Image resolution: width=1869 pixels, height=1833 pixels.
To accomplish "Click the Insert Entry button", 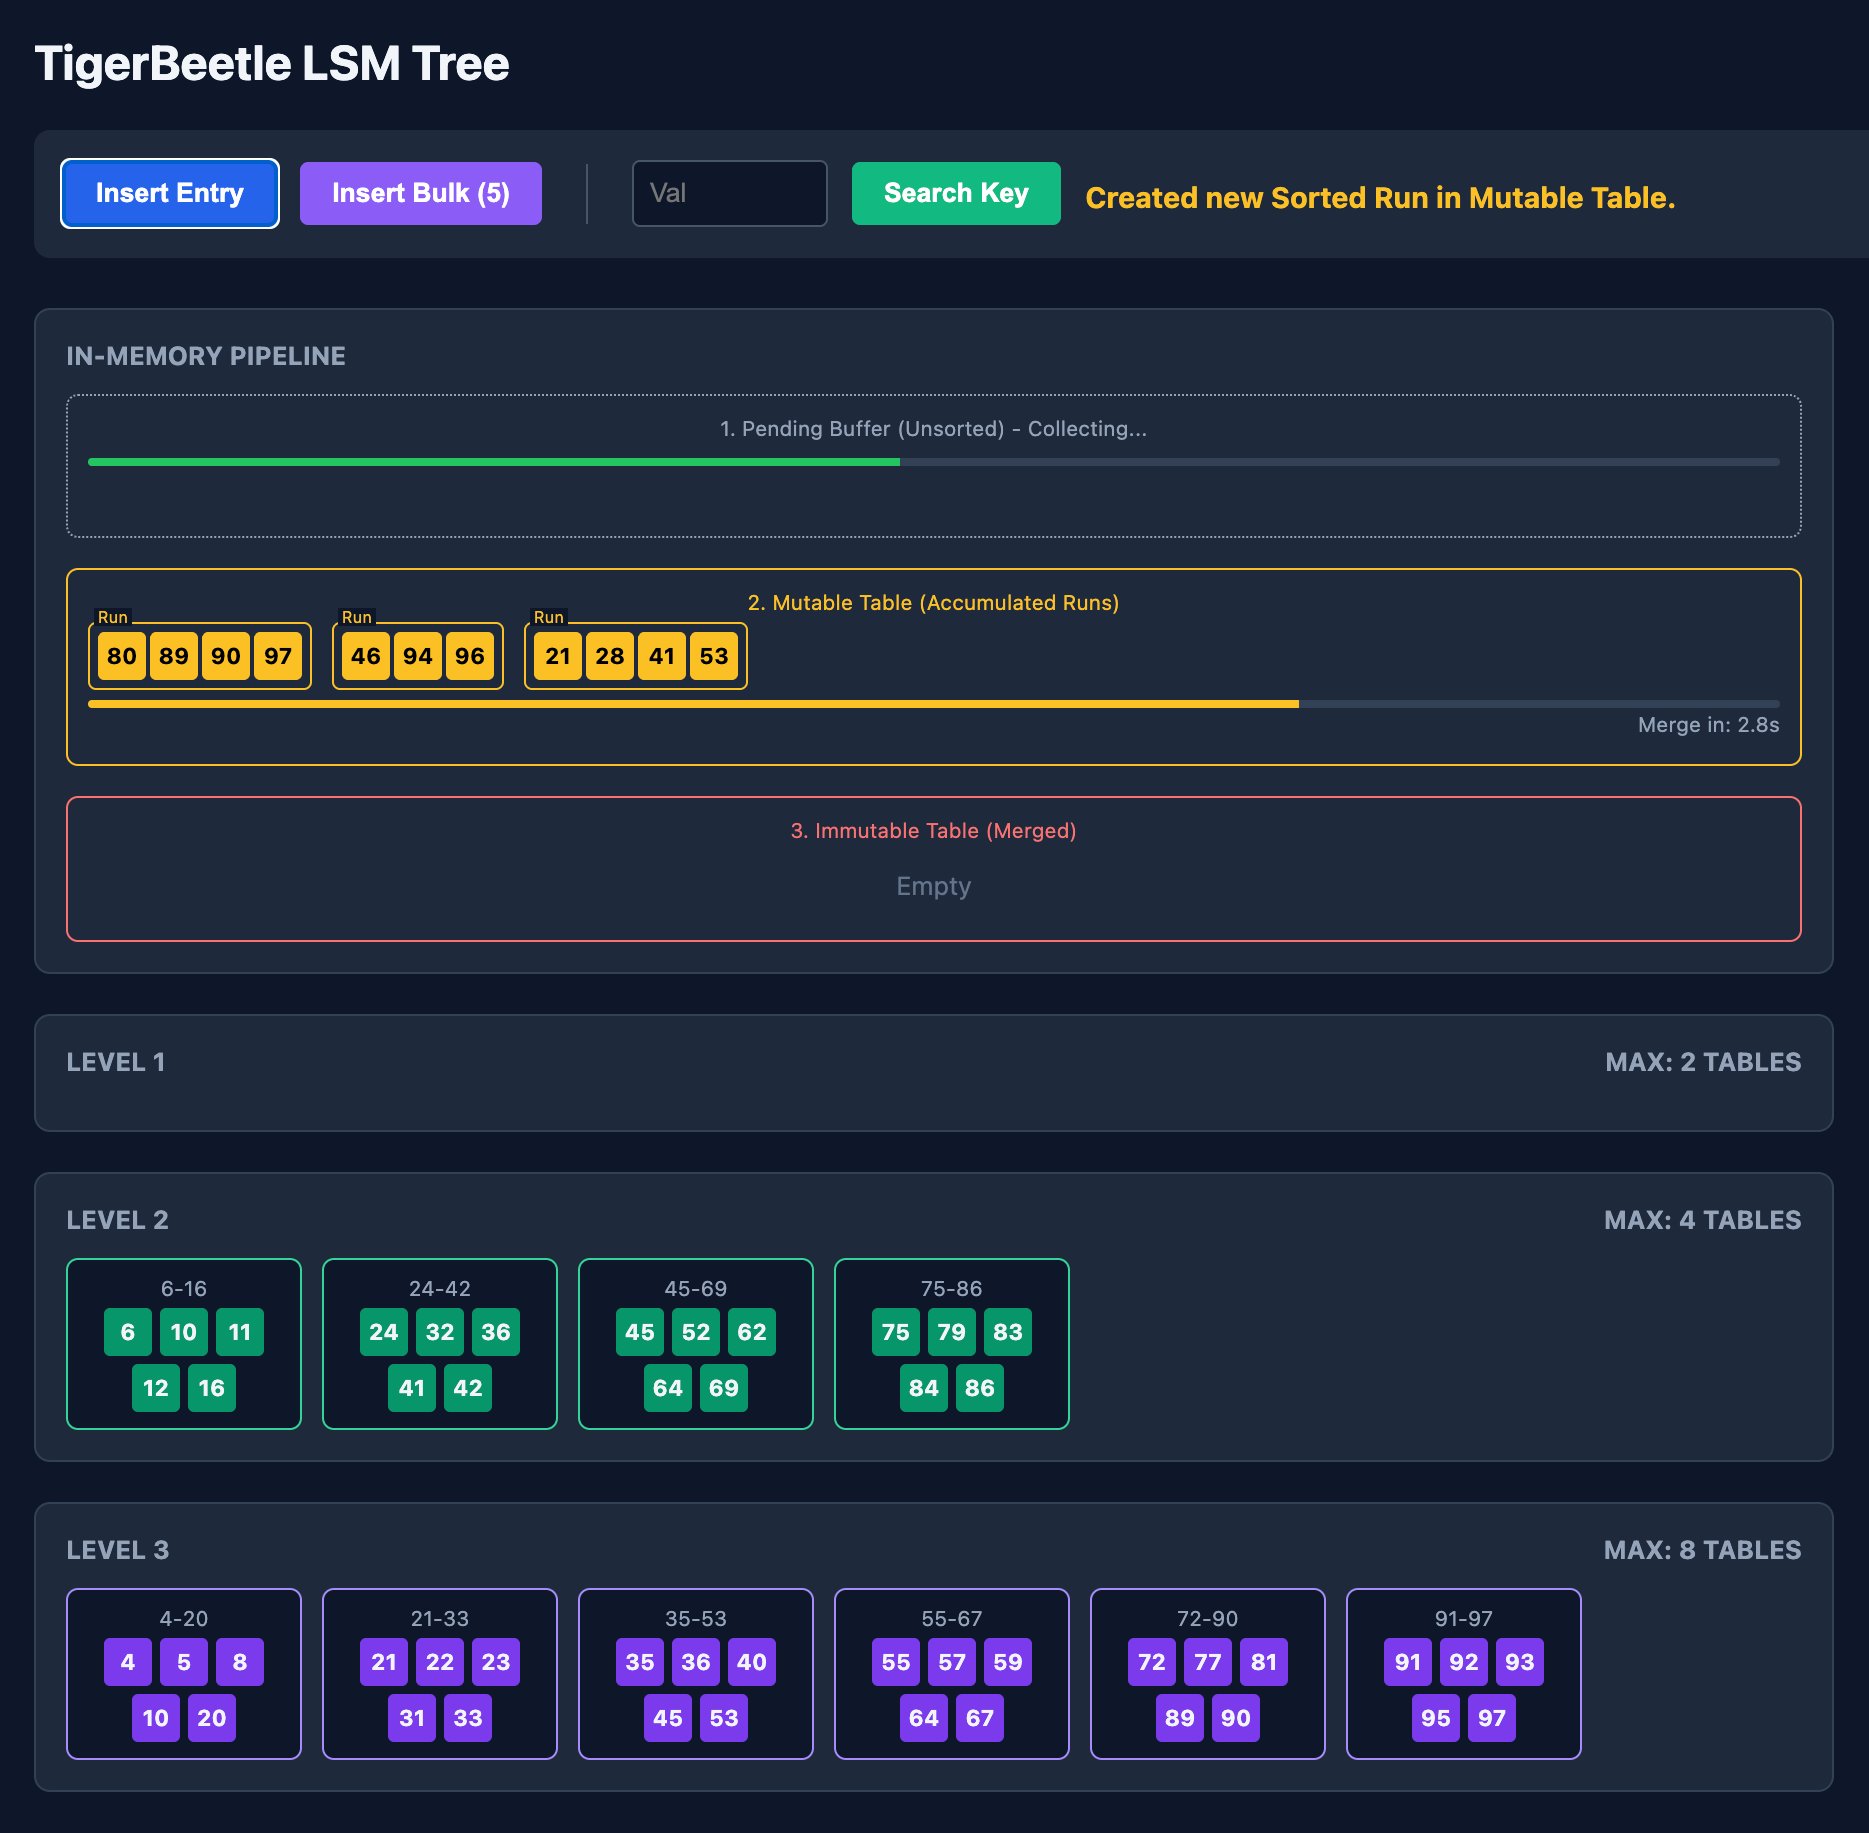I will tap(169, 193).
